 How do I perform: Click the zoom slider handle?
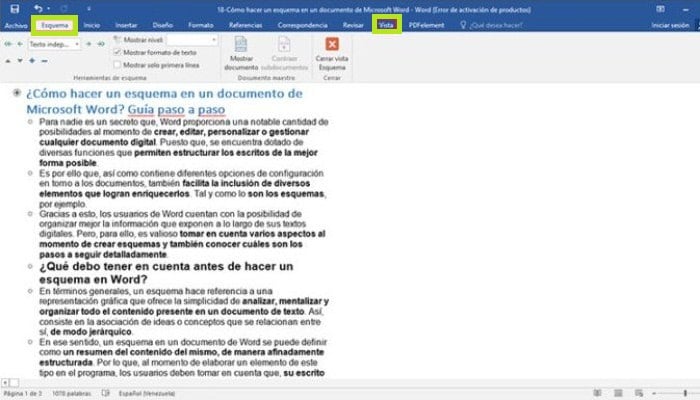pos(685,393)
